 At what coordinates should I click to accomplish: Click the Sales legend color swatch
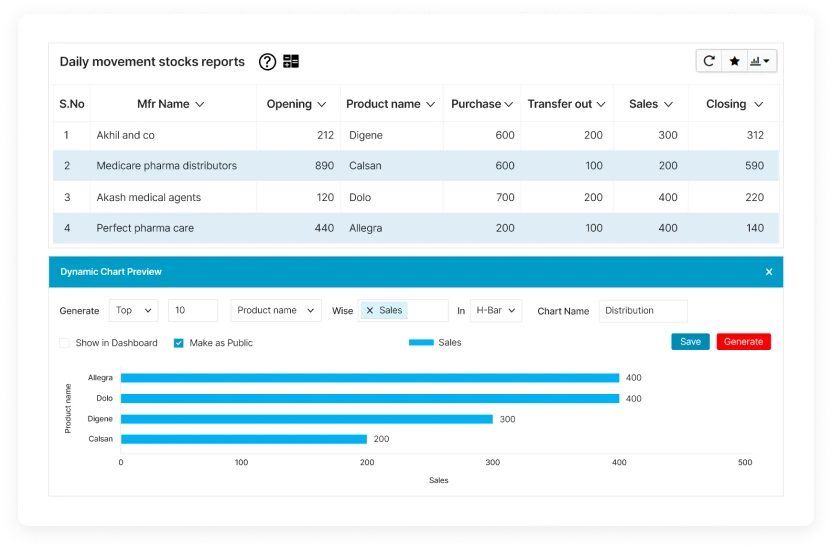421,343
